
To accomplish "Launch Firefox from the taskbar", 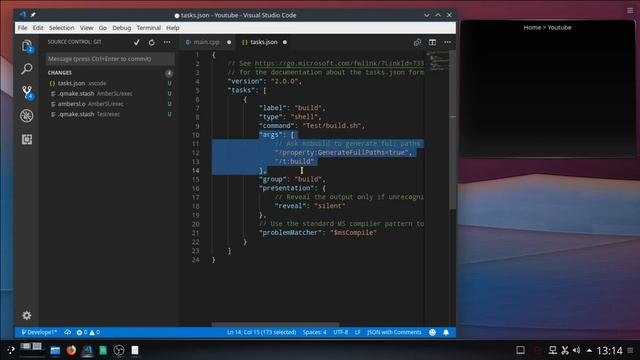I will pos(71,350).
